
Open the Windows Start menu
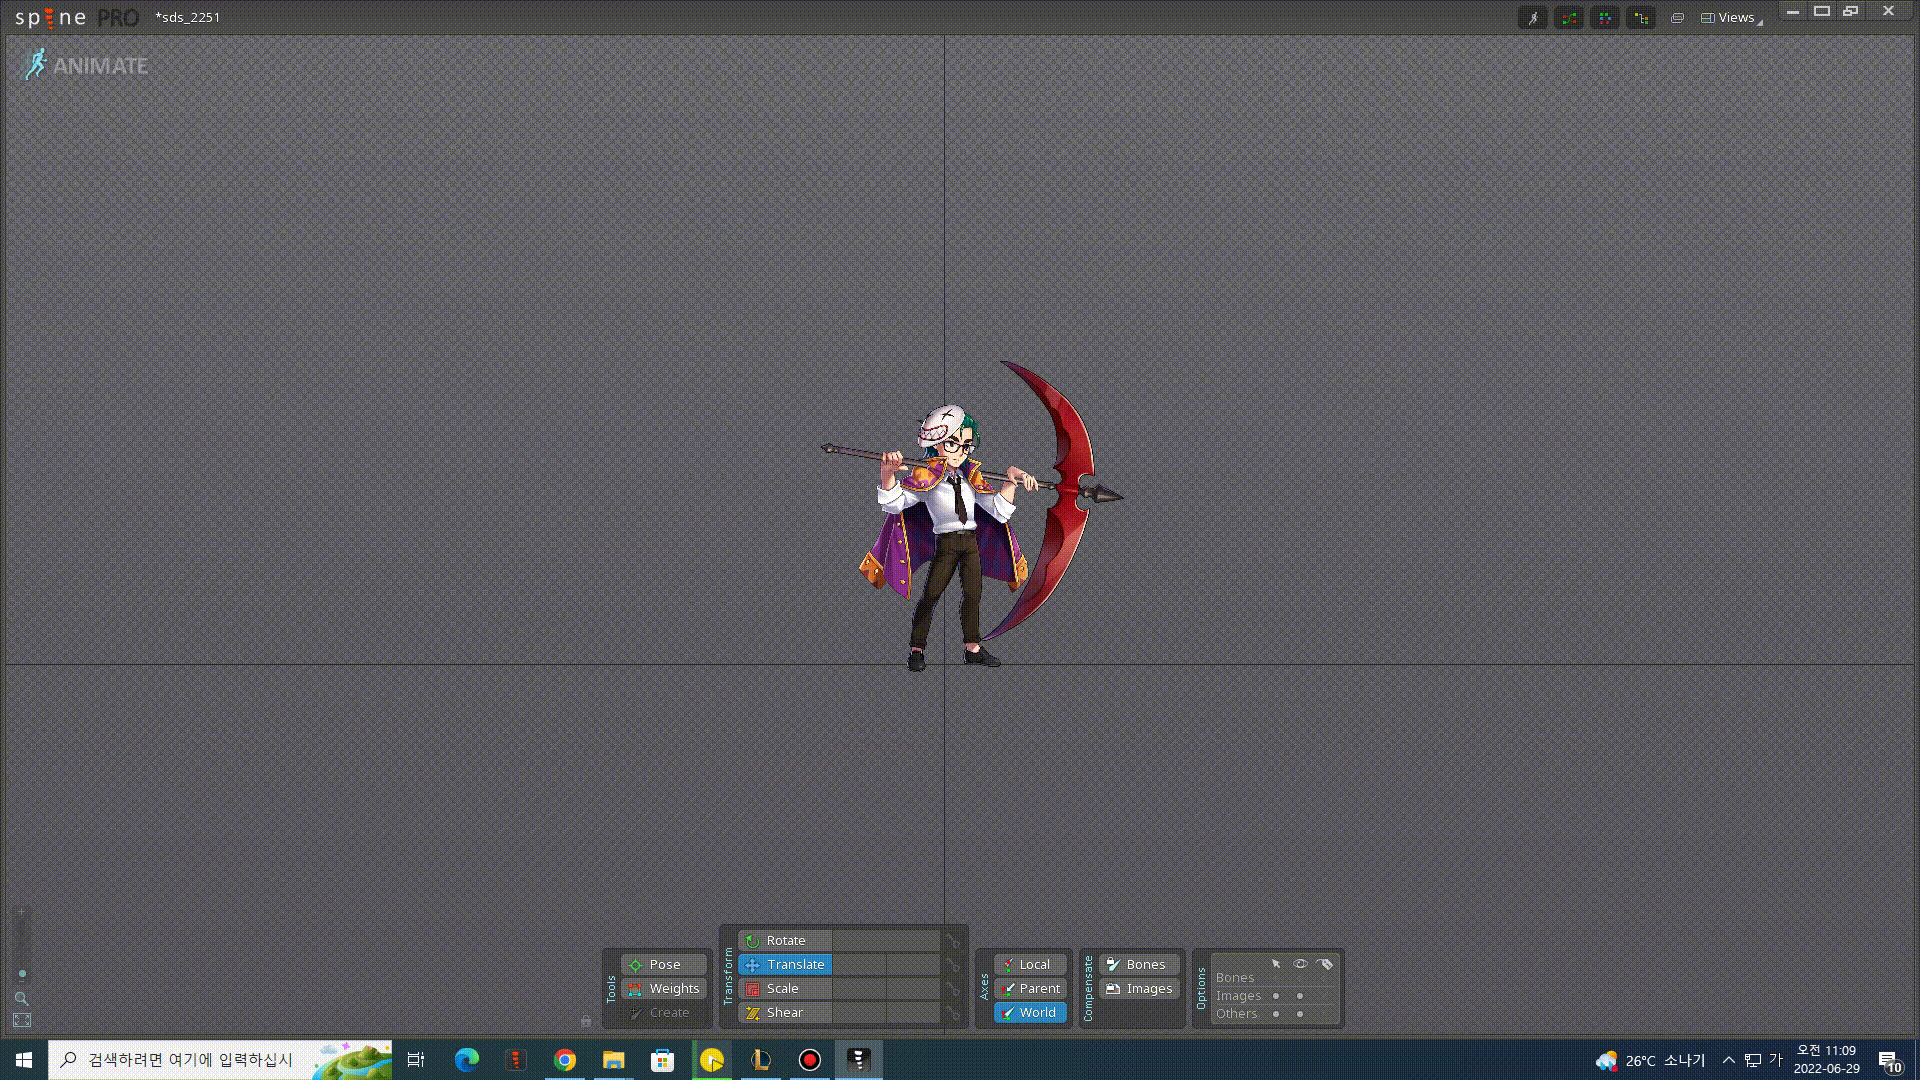coord(24,1060)
